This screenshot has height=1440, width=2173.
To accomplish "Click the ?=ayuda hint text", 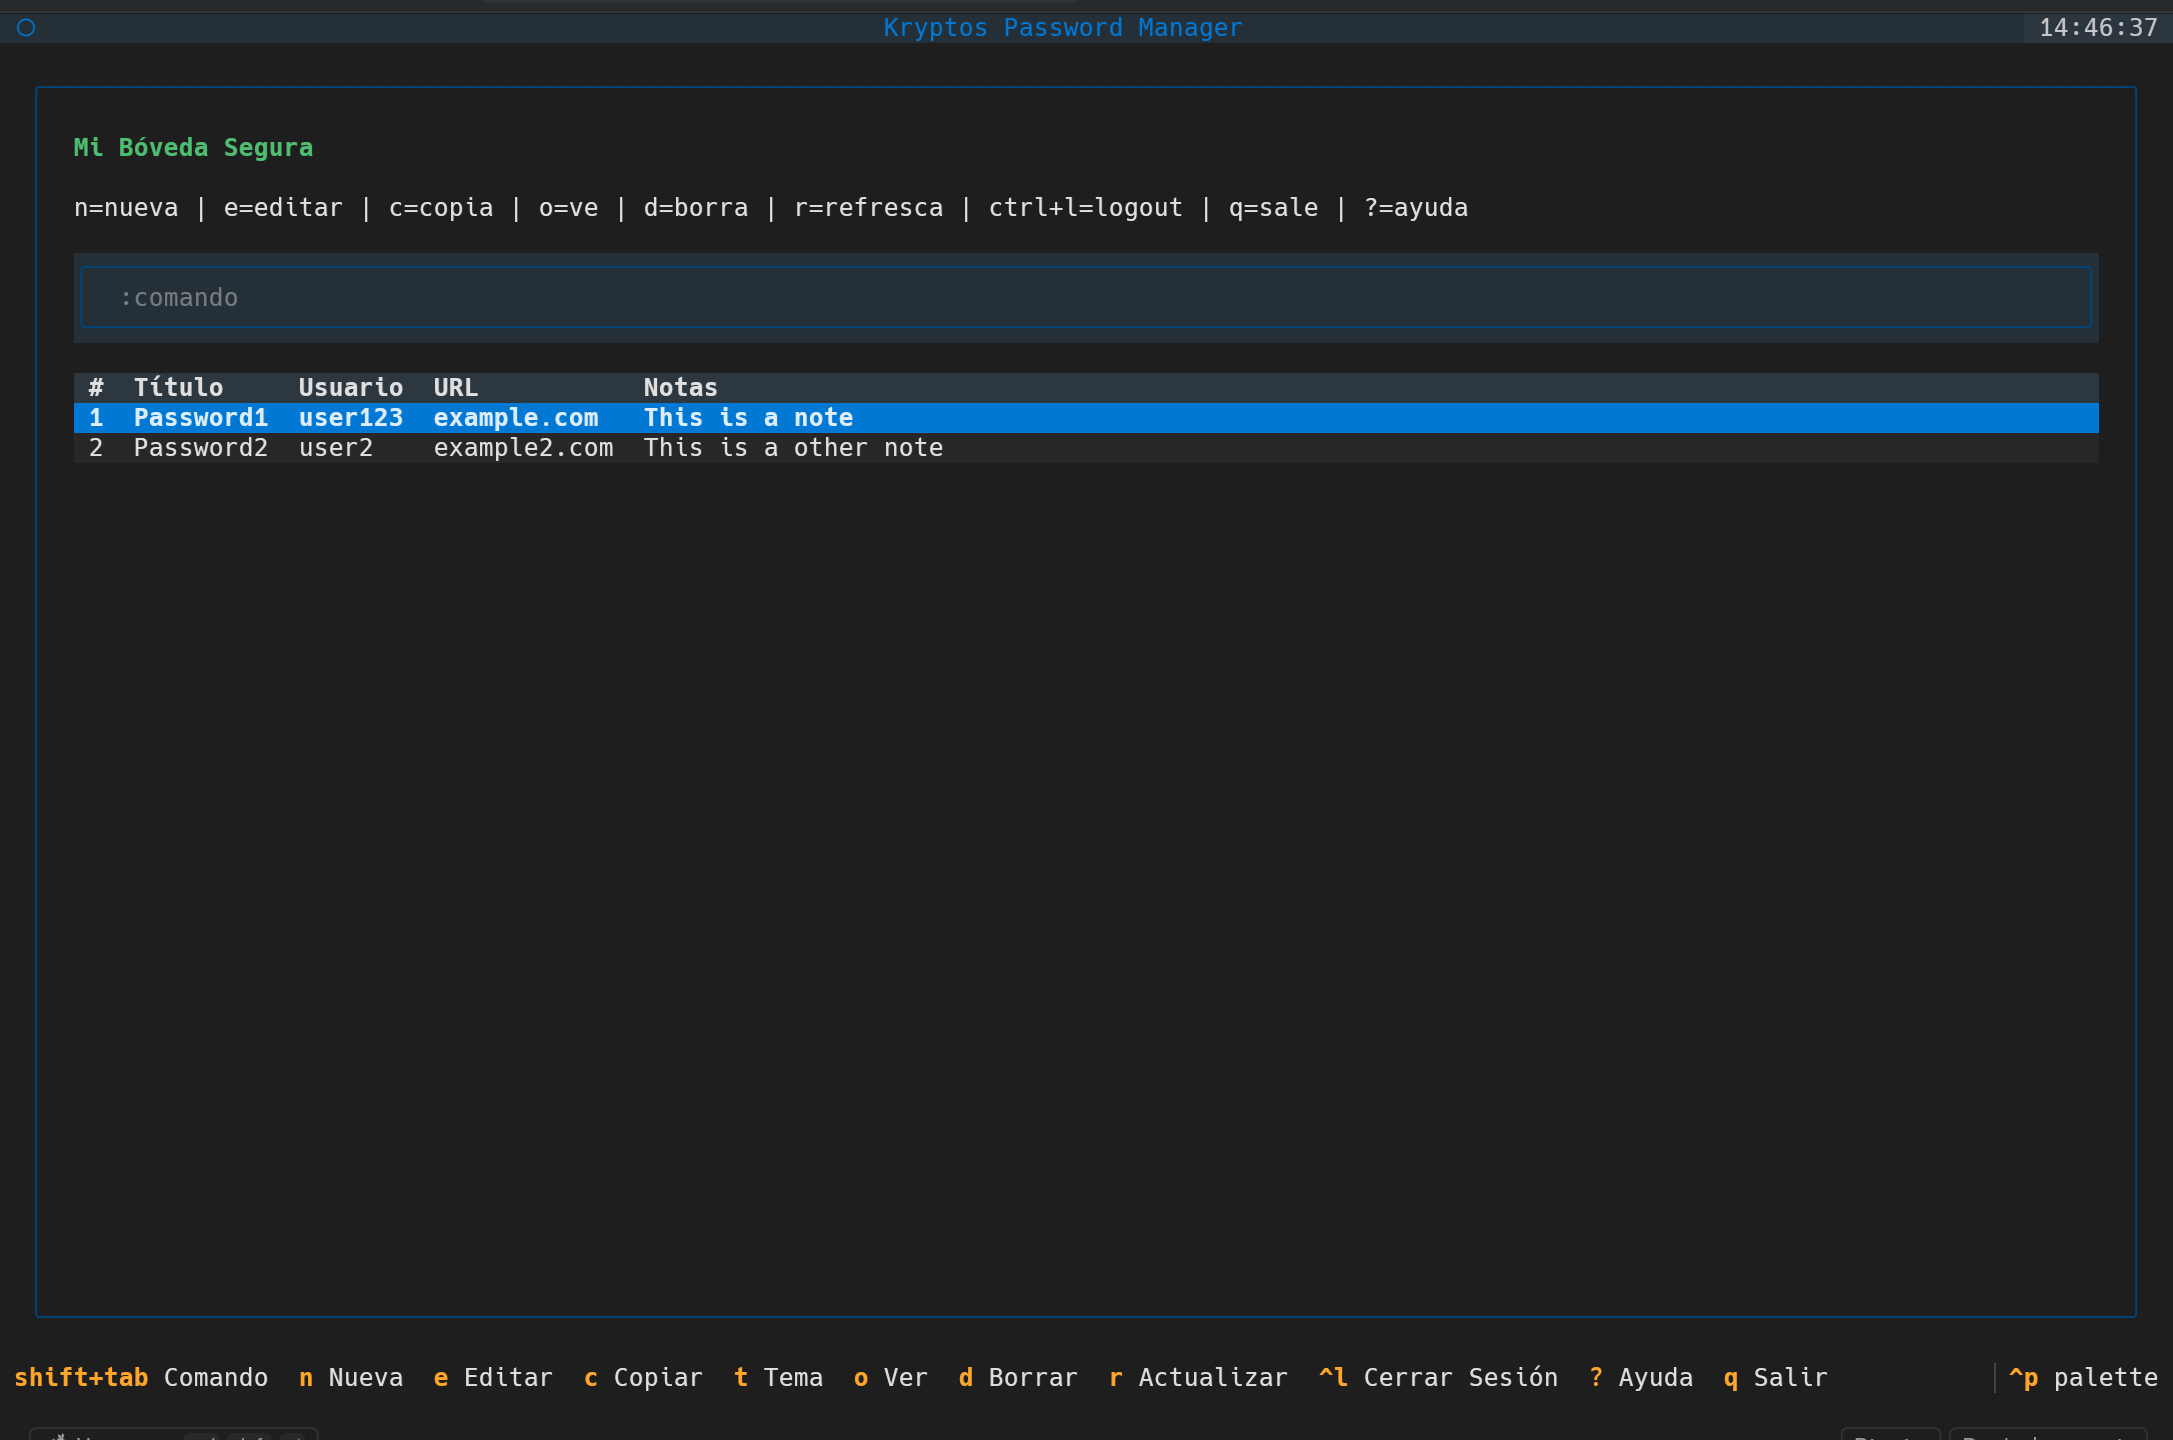I will pyautogui.click(x=1416, y=208).
